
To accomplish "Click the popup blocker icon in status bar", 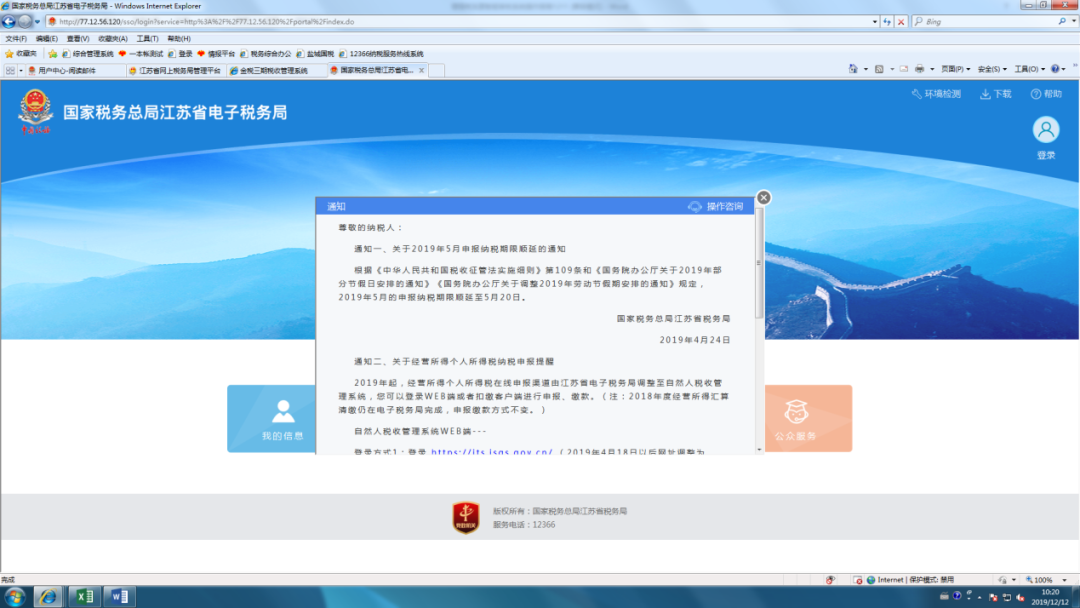I will click(x=858, y=580).
